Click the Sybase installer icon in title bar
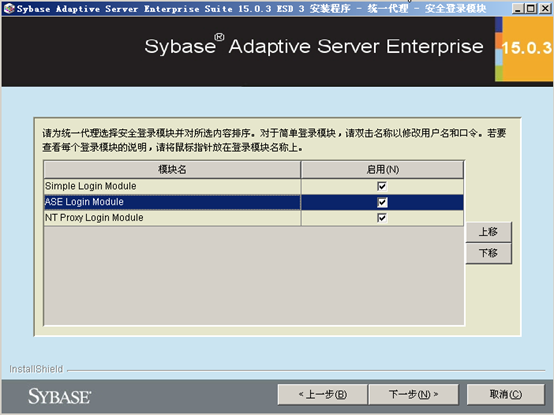The height and width of the screenshot is (415, 554). [x=9, y=8]
